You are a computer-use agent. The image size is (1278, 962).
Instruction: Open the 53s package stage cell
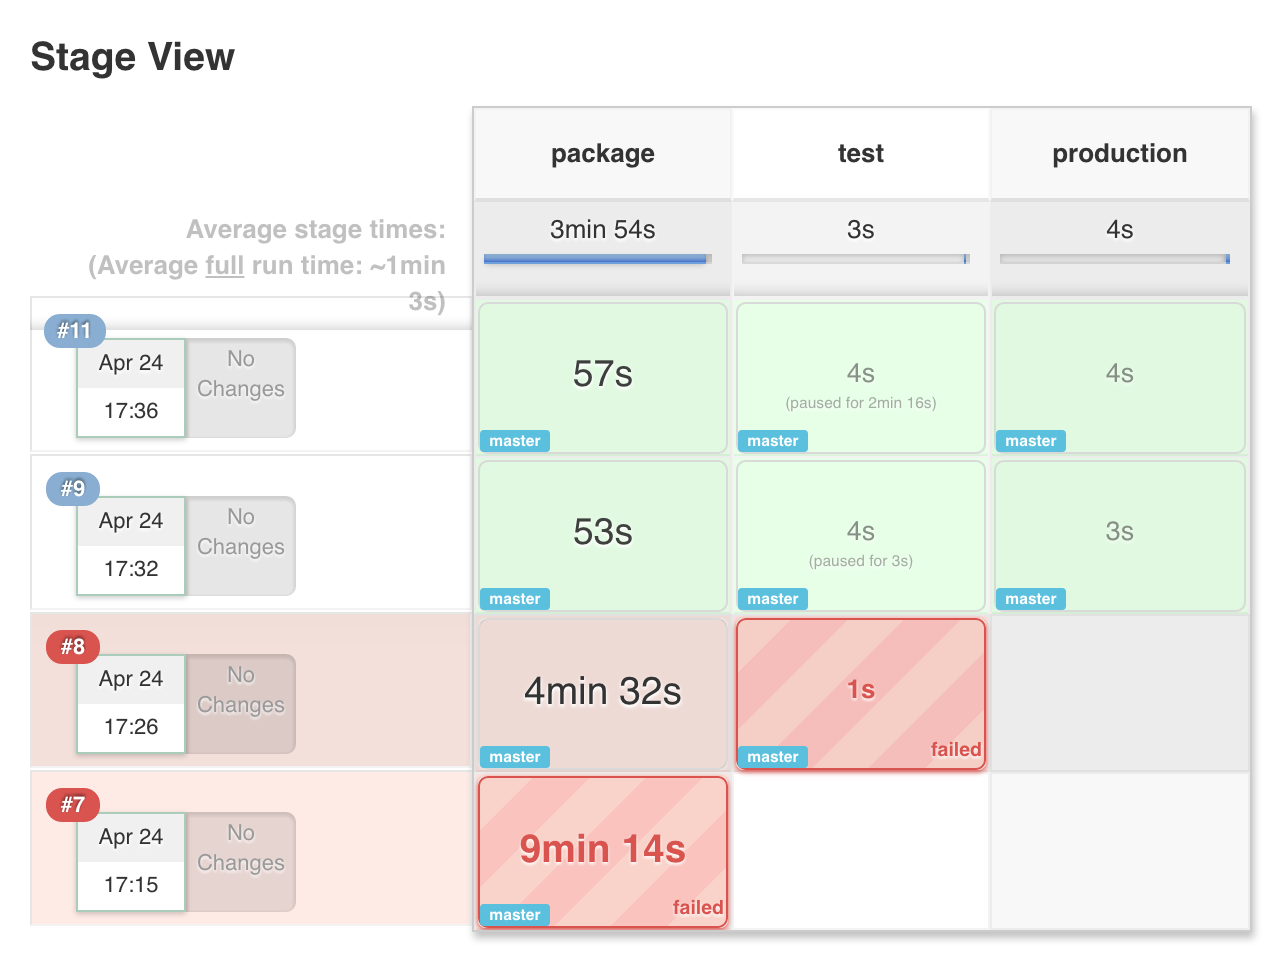(x=603, y=536)
